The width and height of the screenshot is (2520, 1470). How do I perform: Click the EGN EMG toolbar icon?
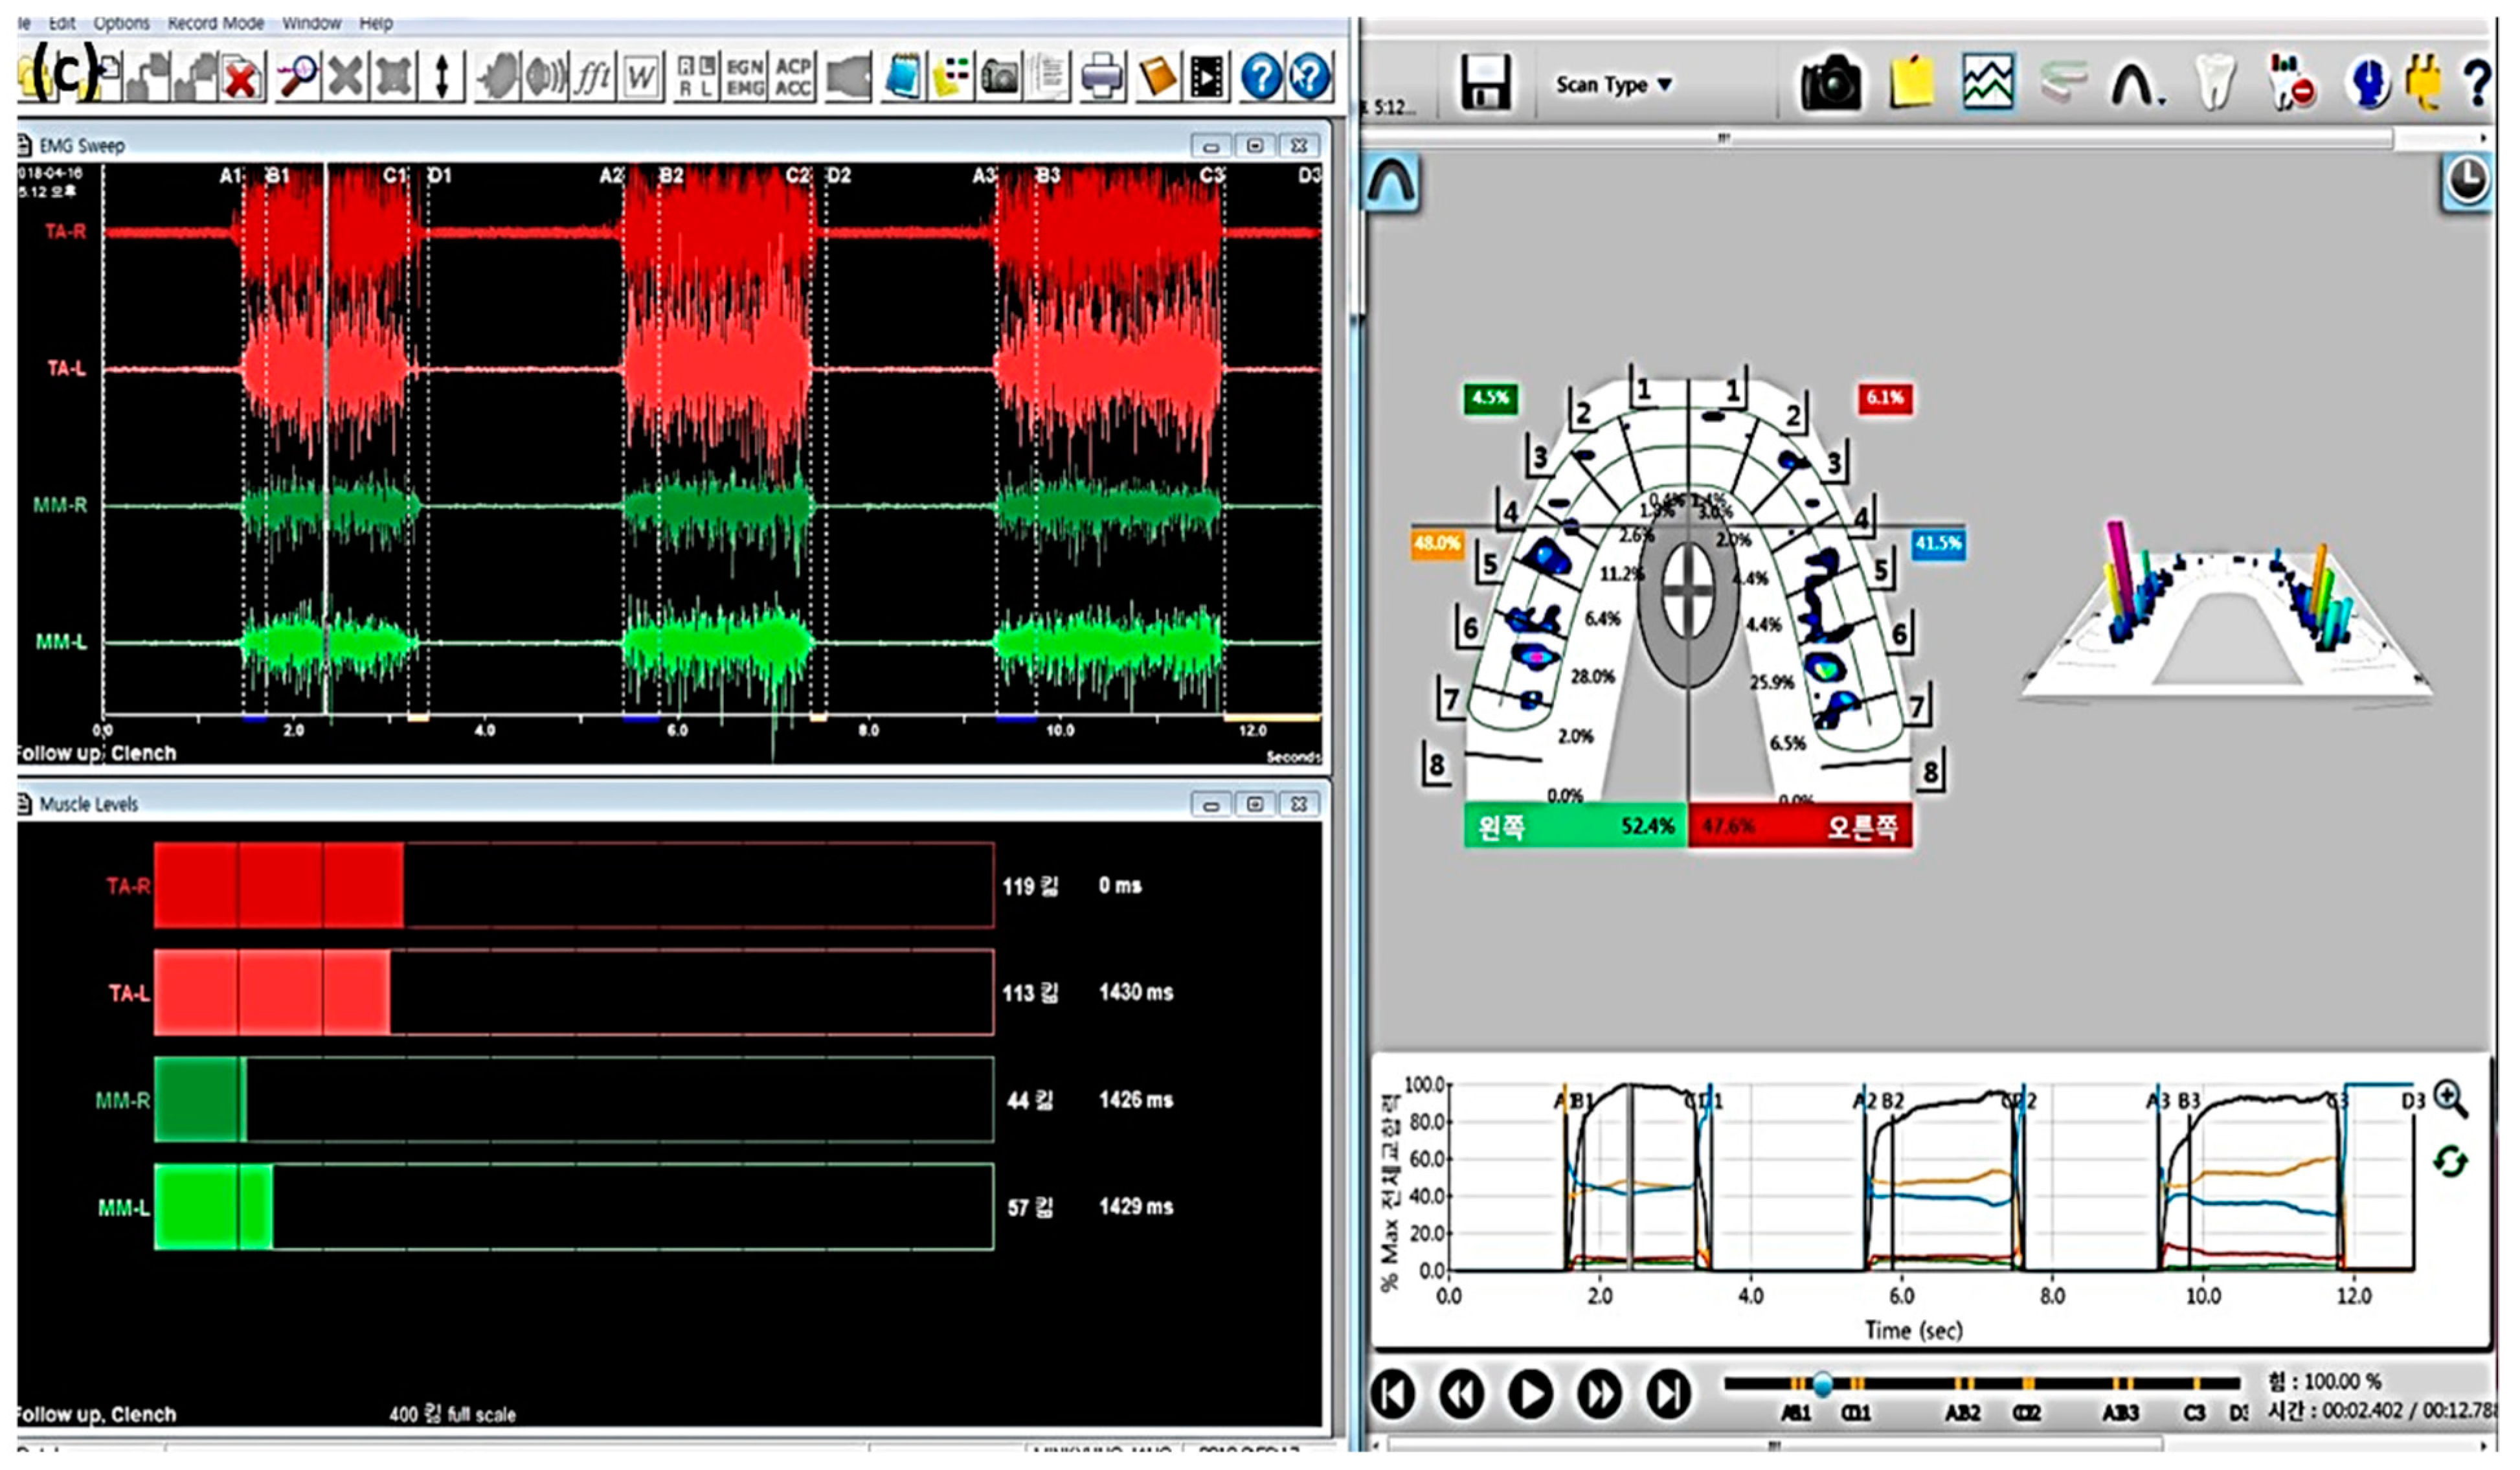click(745, 77)
